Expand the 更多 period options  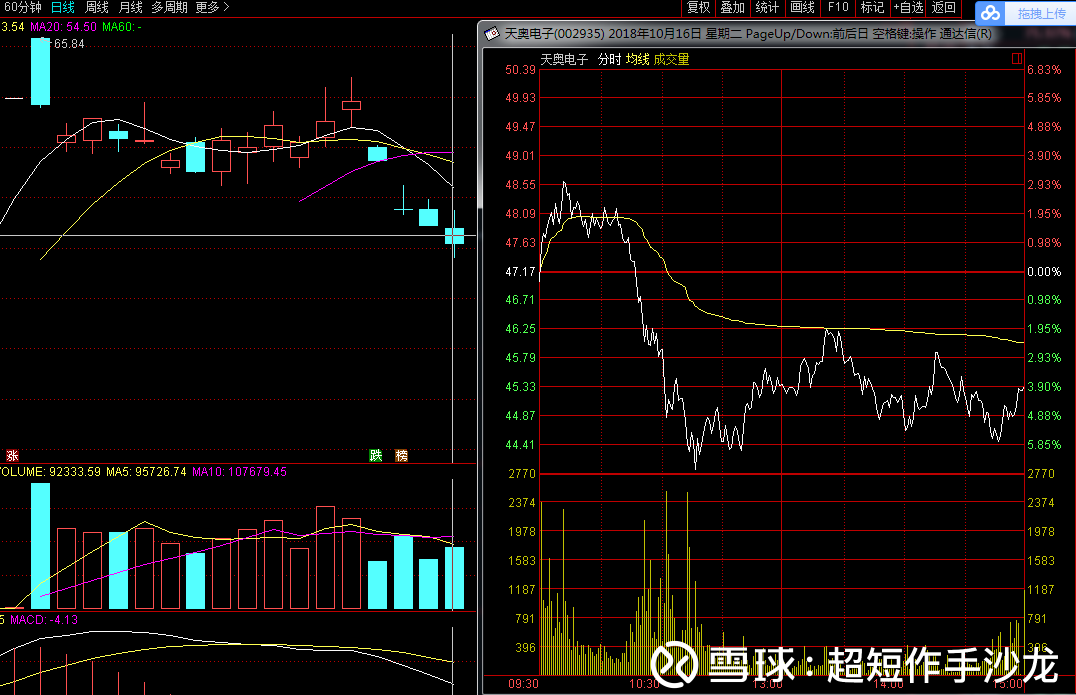[x=212, y=8]
